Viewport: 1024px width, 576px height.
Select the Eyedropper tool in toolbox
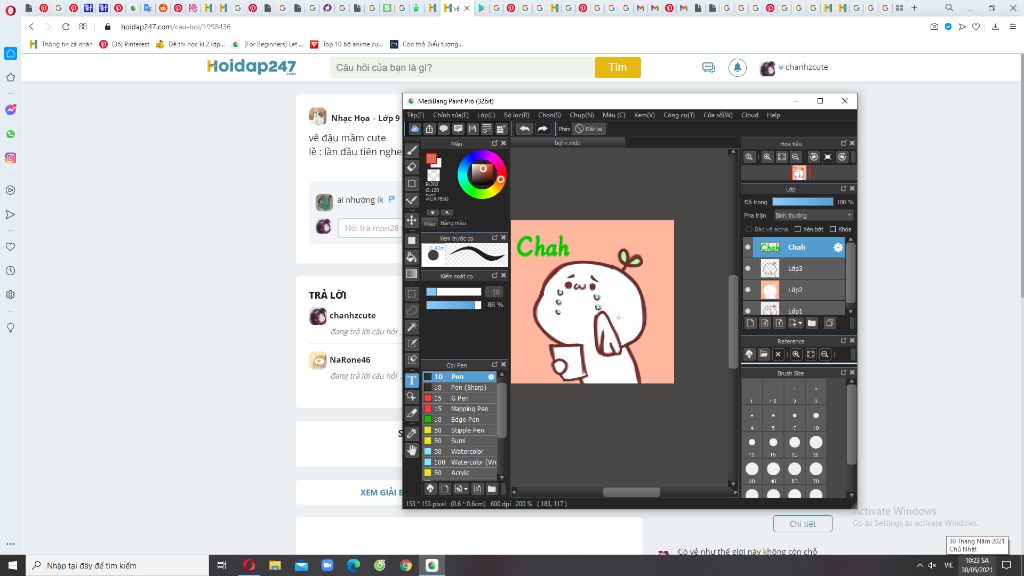click(412, 433)
